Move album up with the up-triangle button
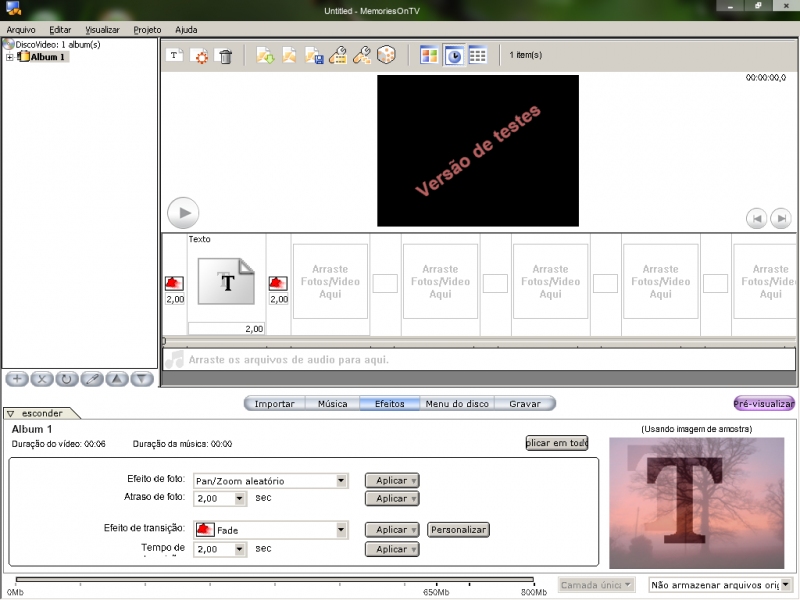 [117, 379]
